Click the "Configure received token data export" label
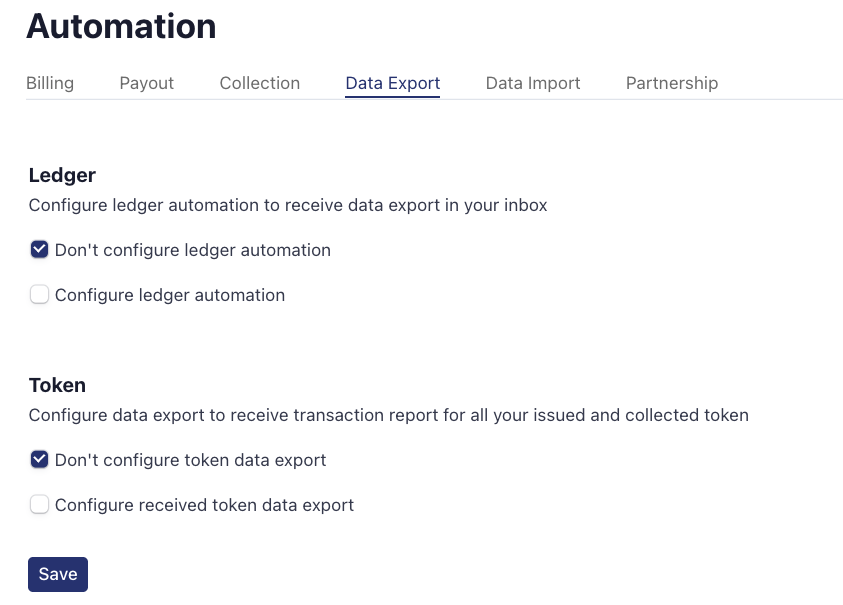The width and height of the screenshot is (843, 605). click(x=205, y=505)
